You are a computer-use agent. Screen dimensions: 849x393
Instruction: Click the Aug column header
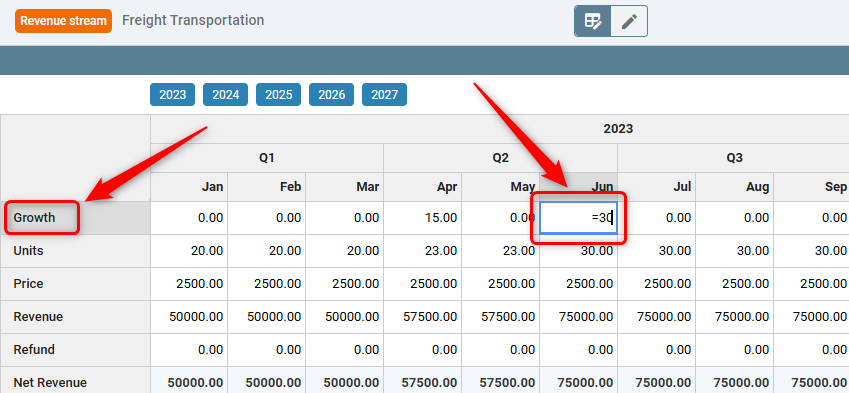tap(735, 187)
